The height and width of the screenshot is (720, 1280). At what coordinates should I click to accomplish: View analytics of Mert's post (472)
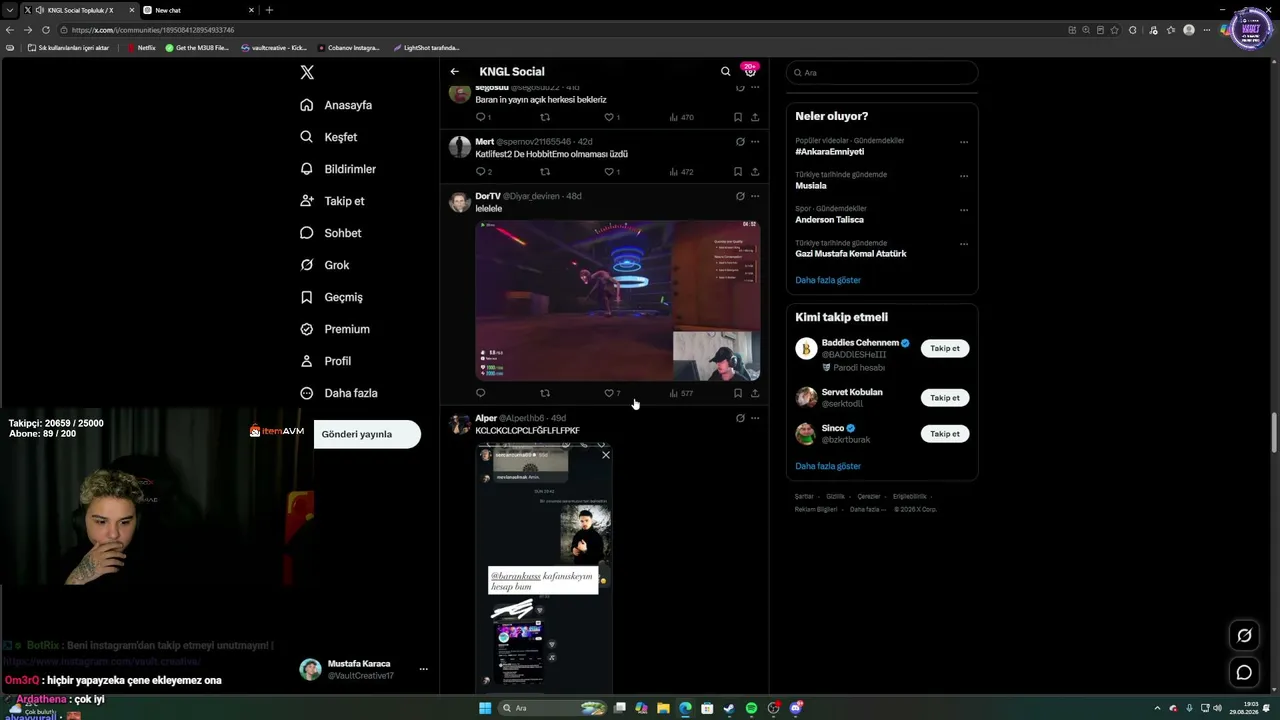(681, 172)
